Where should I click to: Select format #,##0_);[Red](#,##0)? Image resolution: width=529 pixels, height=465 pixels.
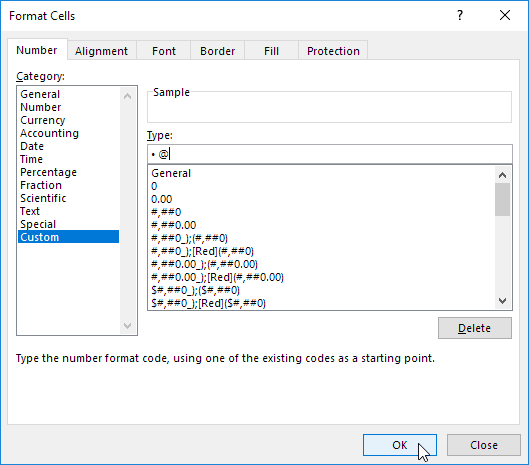322,251
